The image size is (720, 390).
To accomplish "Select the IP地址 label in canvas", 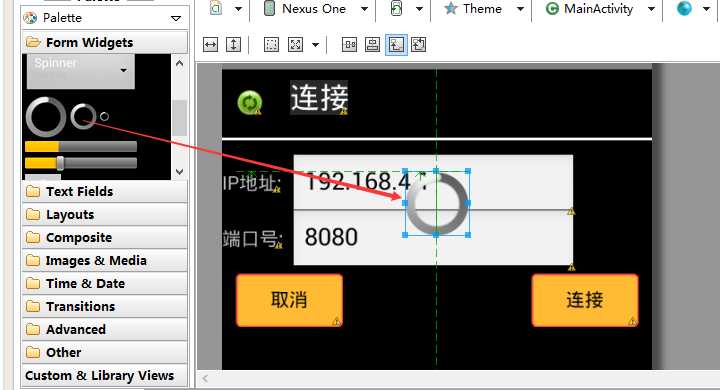I will (x=252, y=182).
